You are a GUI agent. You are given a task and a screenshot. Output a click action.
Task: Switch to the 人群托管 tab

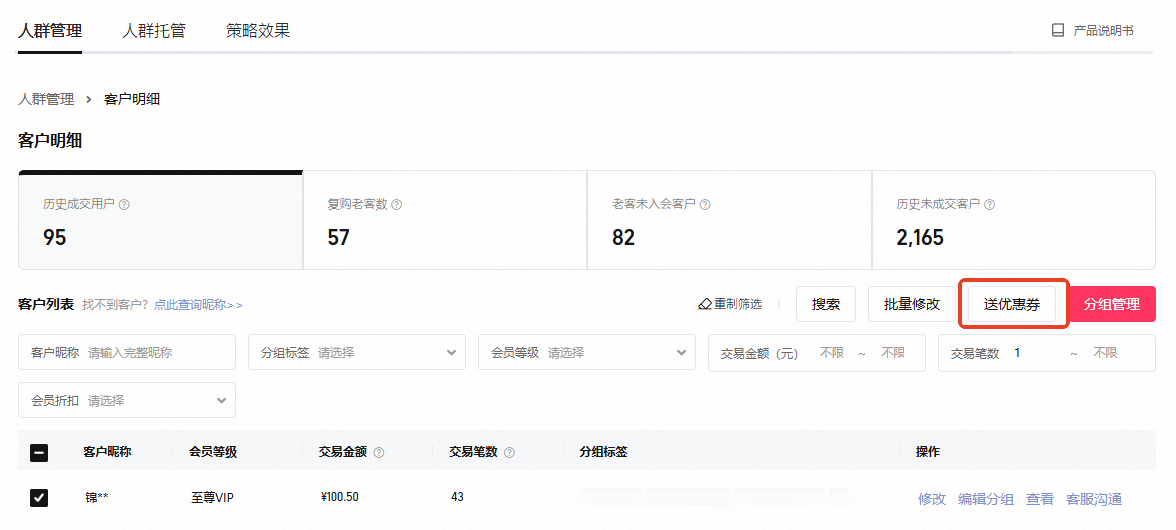(x=154, y=31)
